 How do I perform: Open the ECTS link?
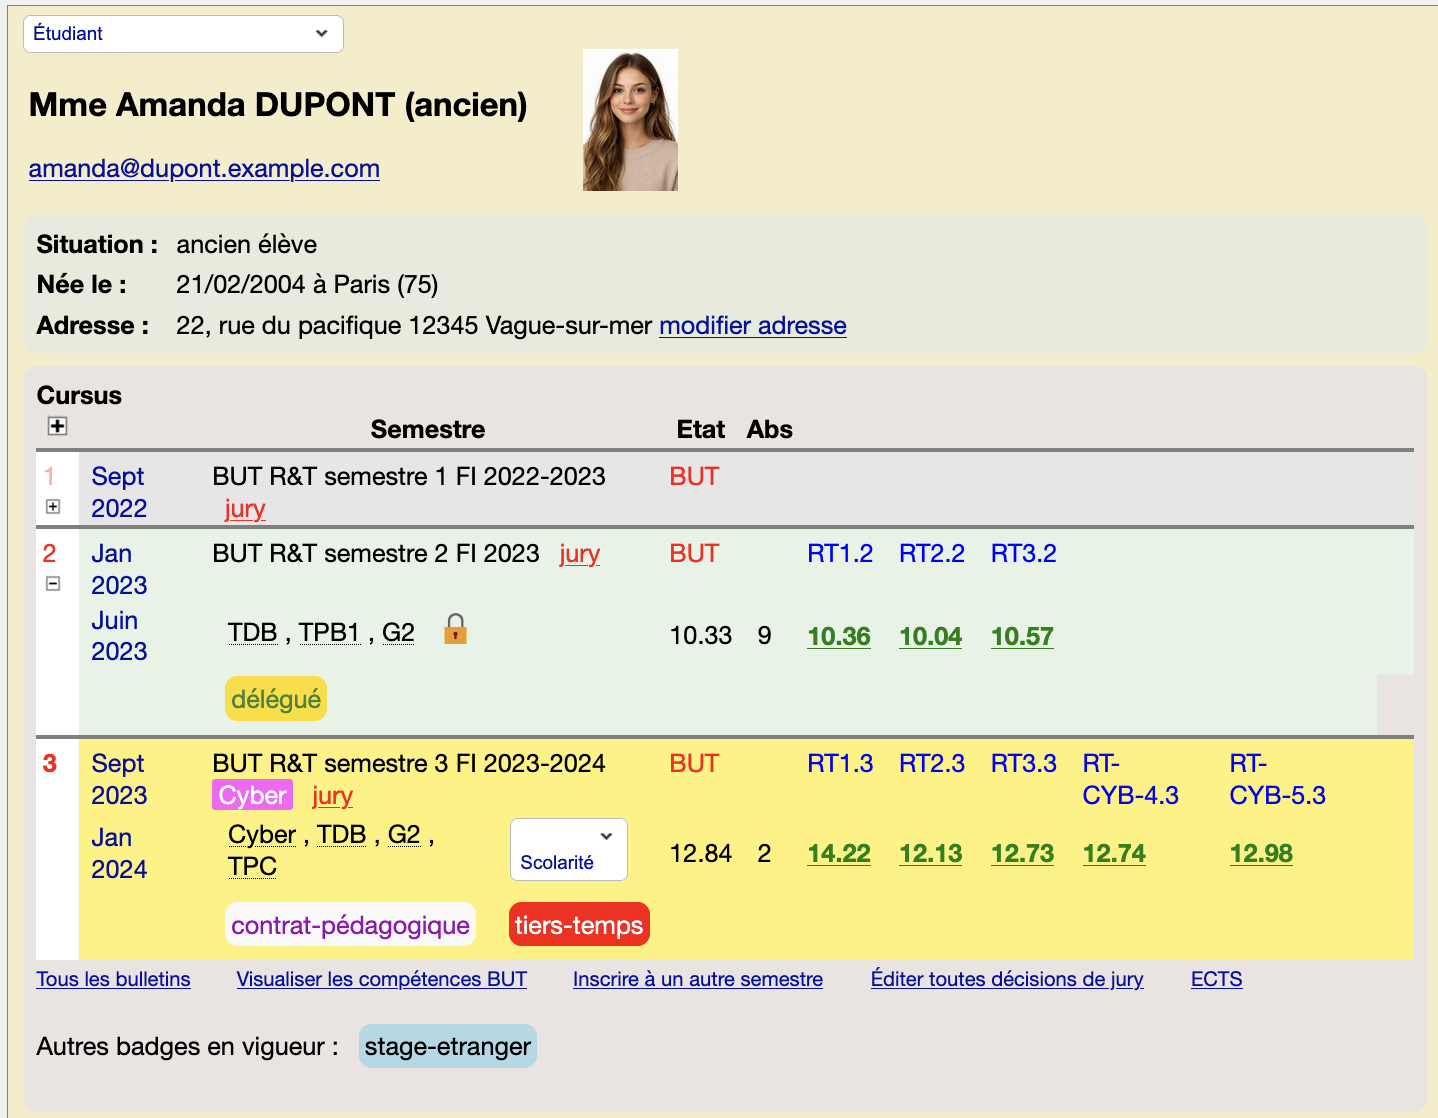pos(1216,980)
